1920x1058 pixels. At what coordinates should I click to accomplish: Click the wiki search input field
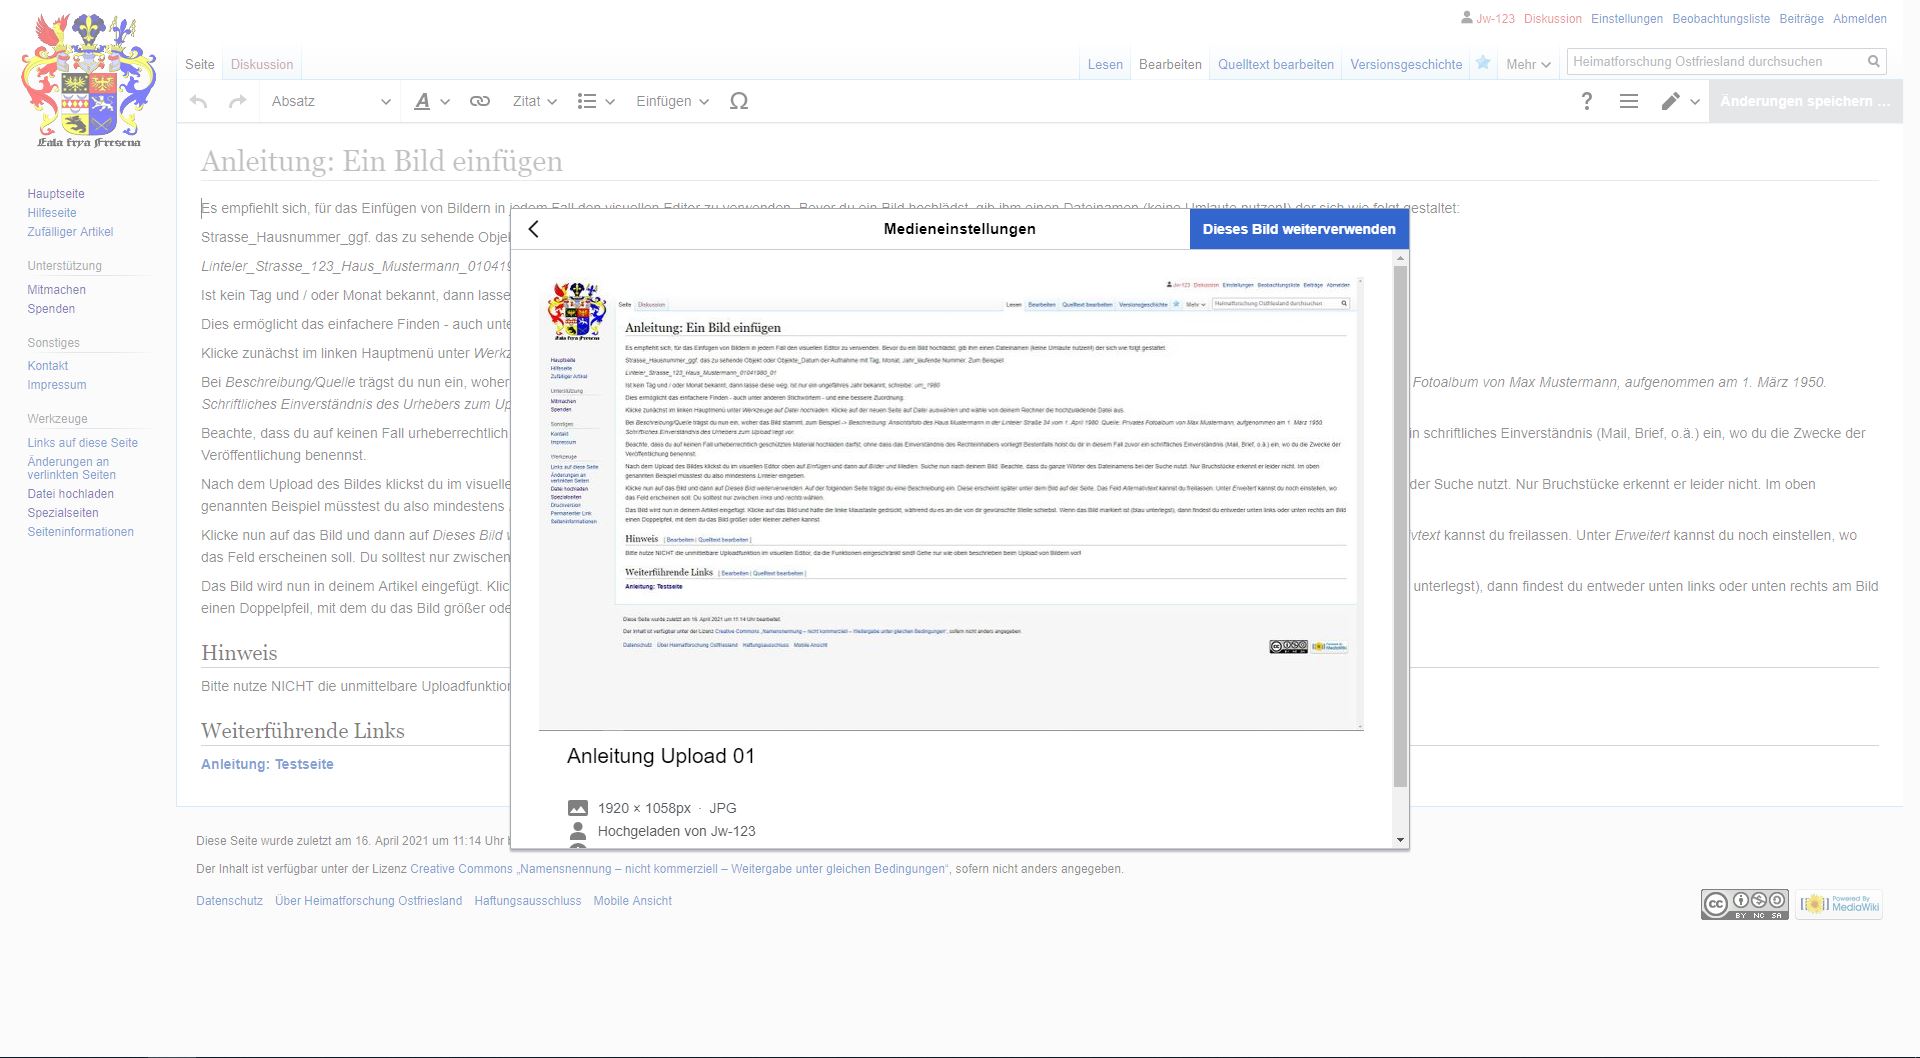click(x=1714, y=62)
